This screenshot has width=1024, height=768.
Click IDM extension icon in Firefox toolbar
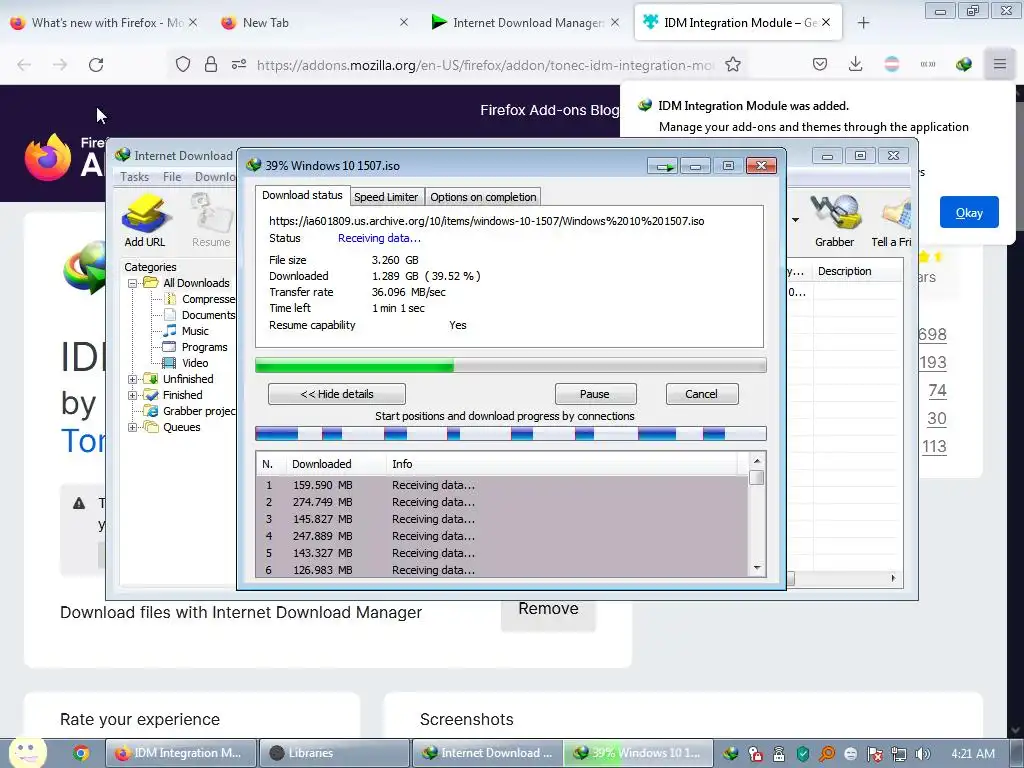coord(964,64)
